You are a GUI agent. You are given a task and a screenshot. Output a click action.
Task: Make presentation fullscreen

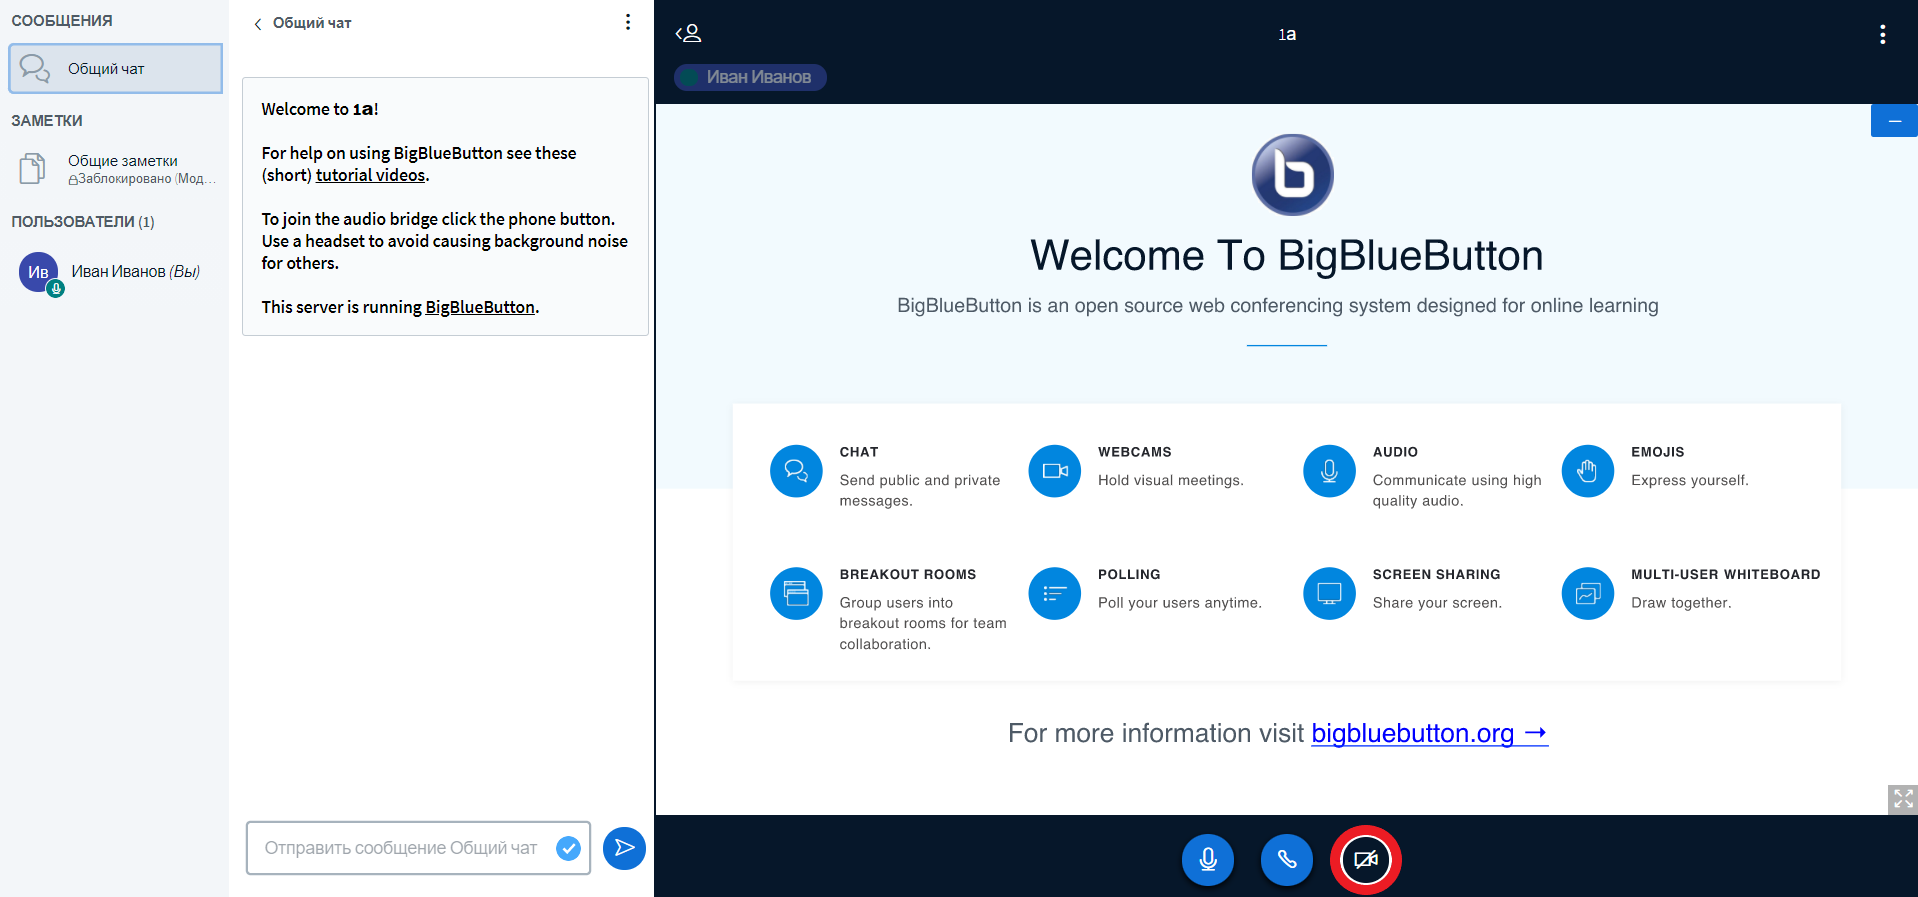point(1902,799)
